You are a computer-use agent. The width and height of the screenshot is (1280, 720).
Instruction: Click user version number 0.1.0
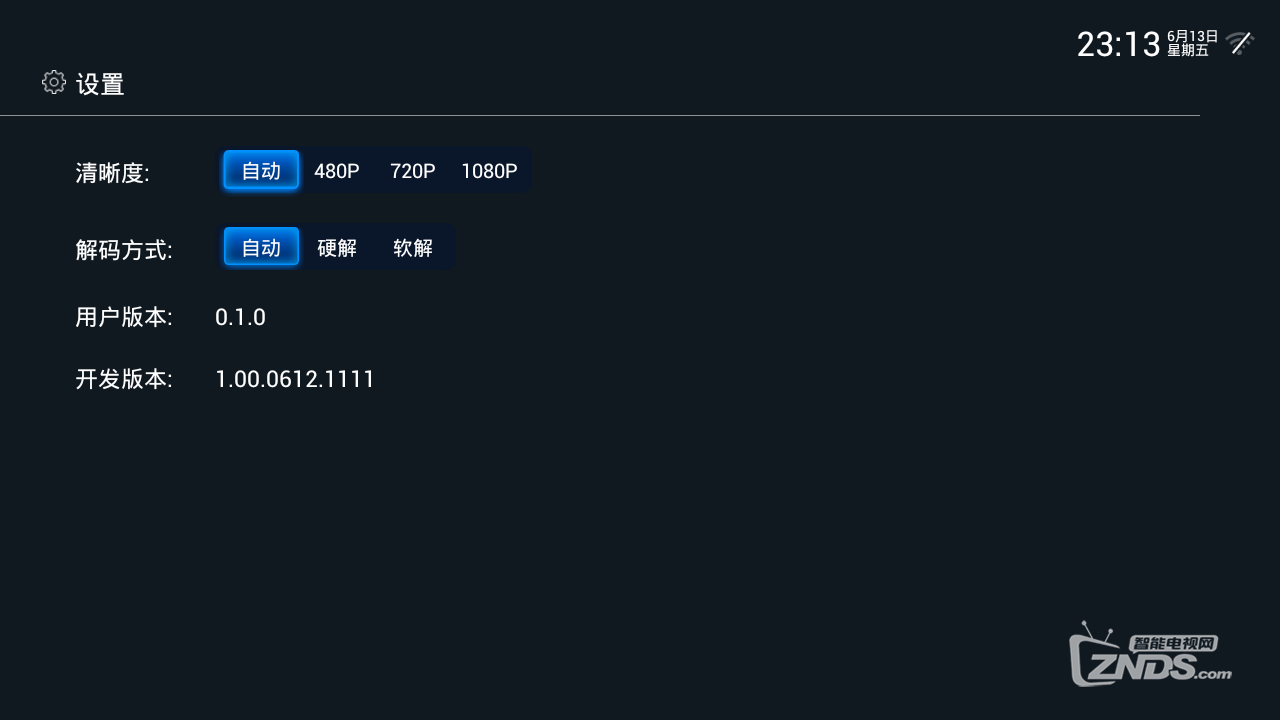click(x=240, y=318)
